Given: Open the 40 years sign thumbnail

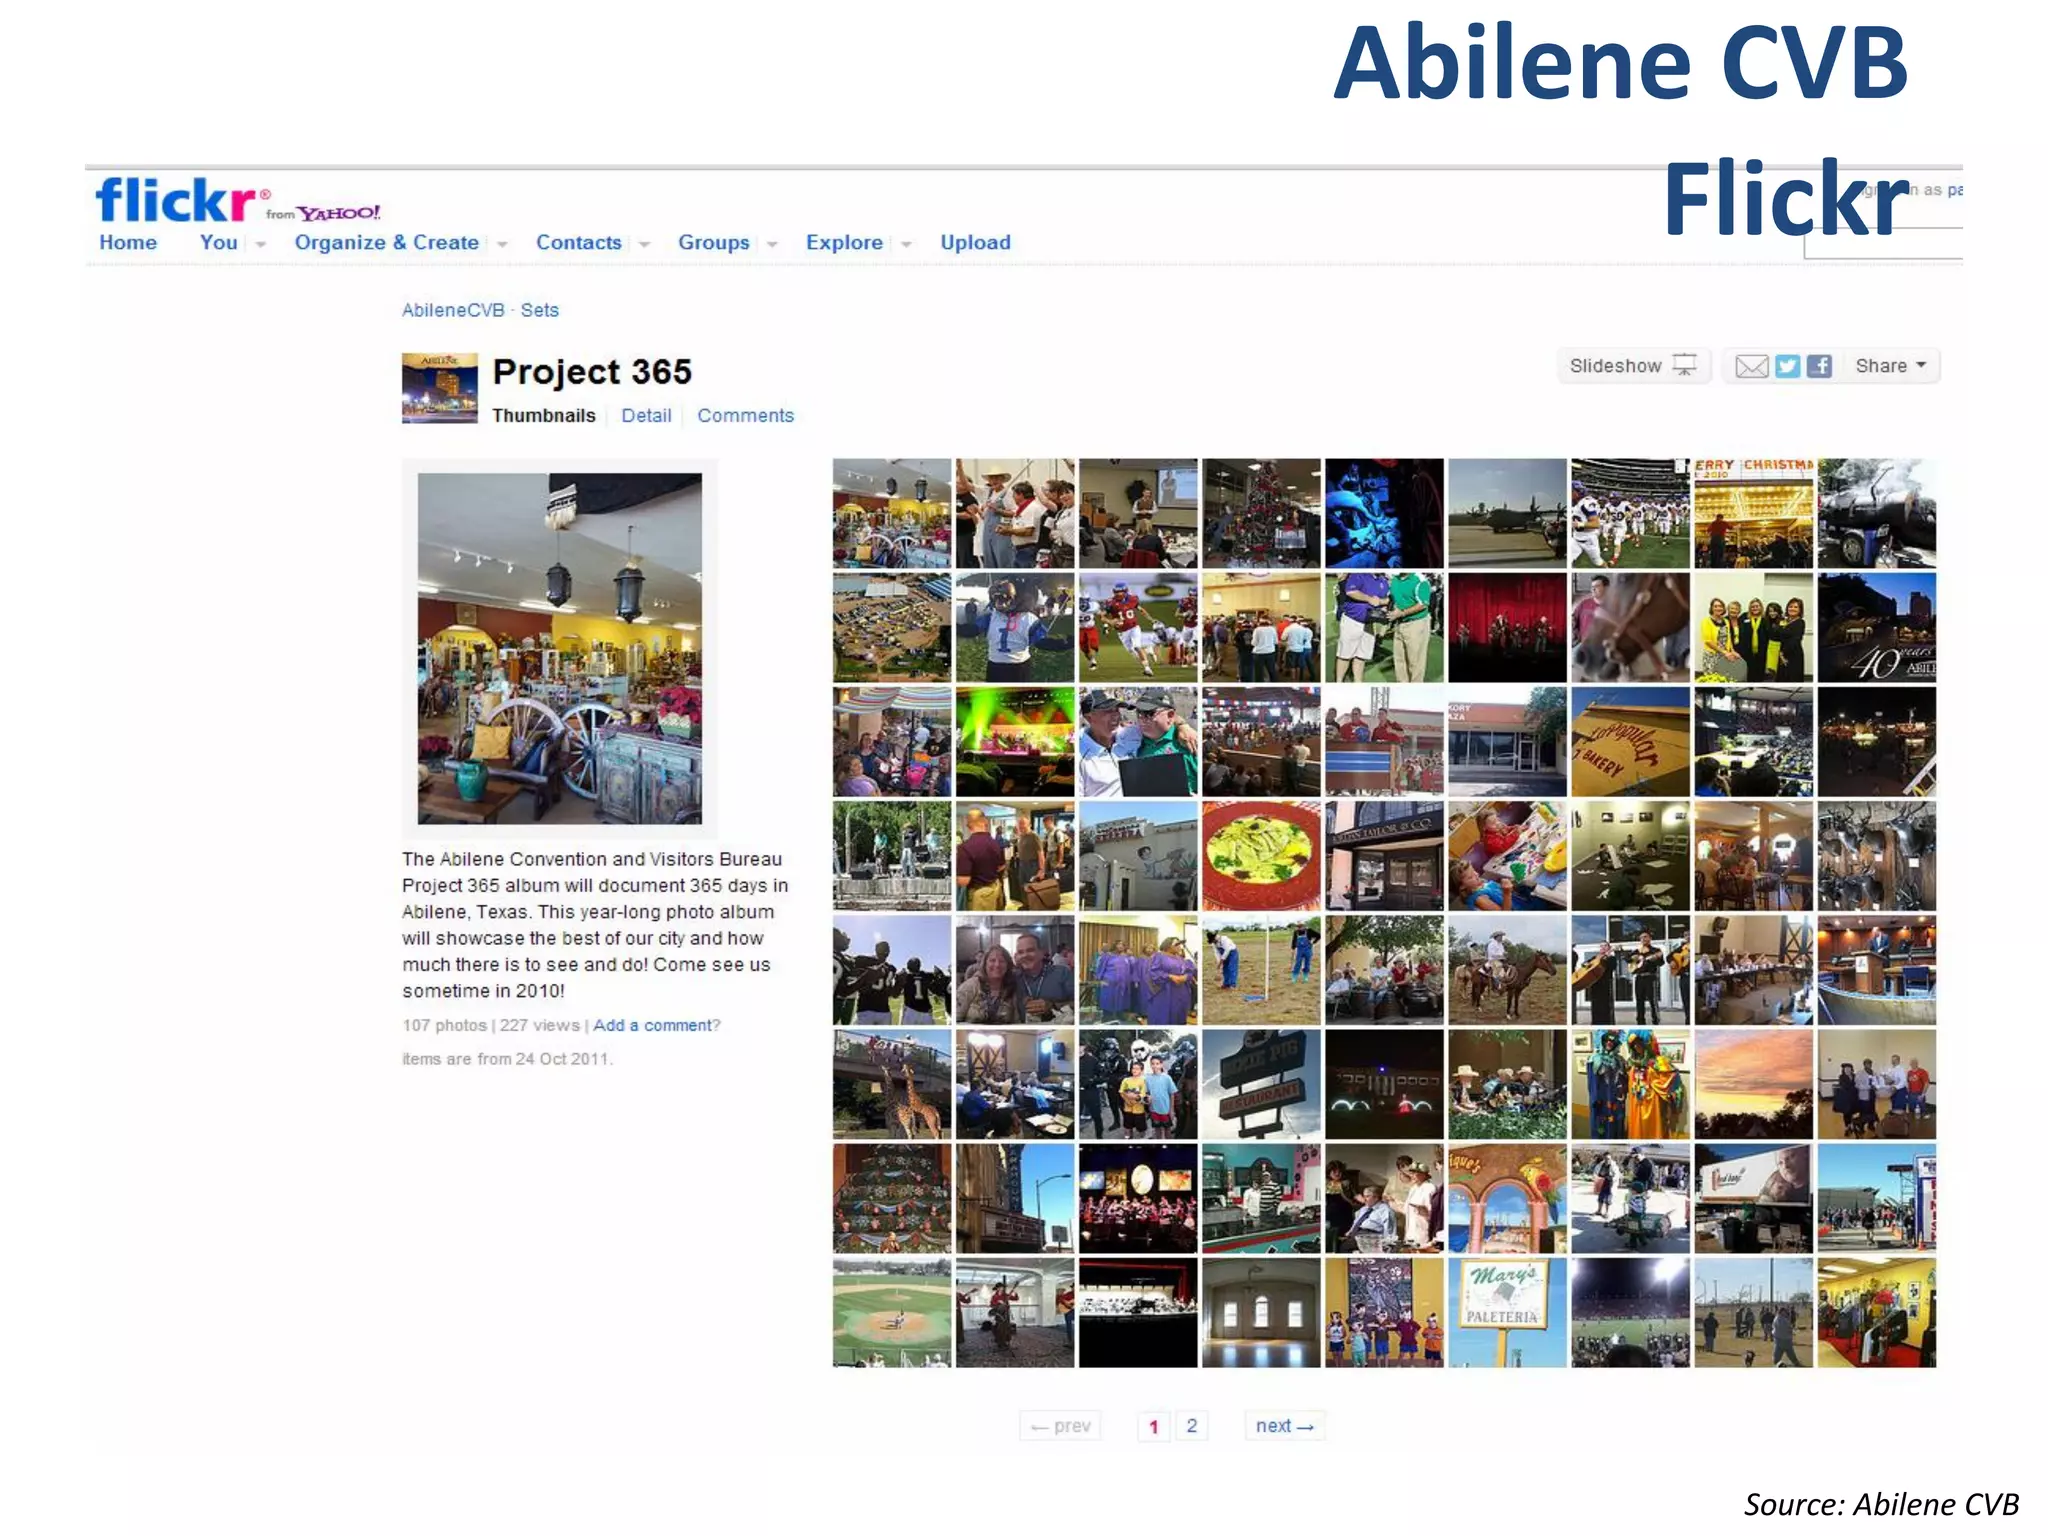Looking at the screenshot, I should pos(1877,628).
